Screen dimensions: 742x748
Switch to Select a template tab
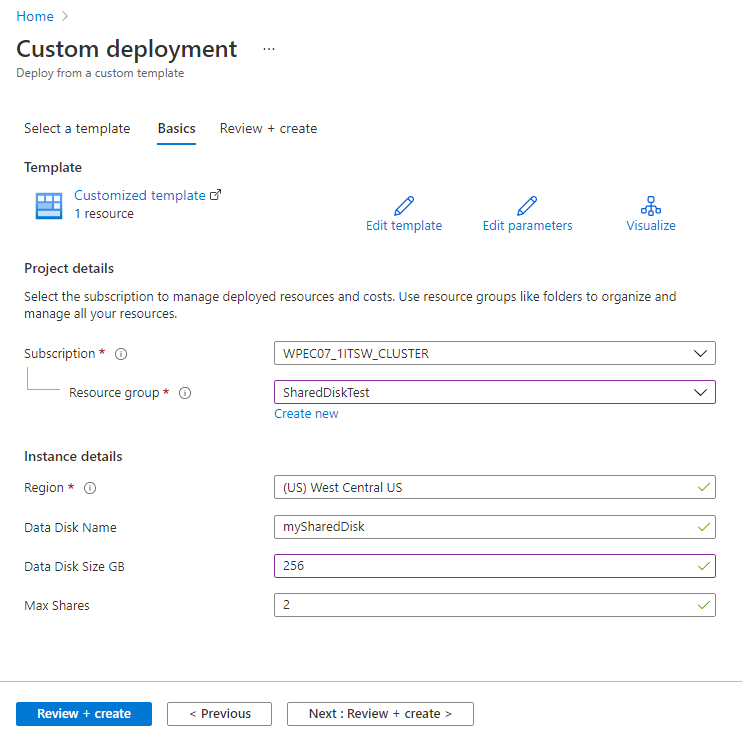tap(77, 128)
